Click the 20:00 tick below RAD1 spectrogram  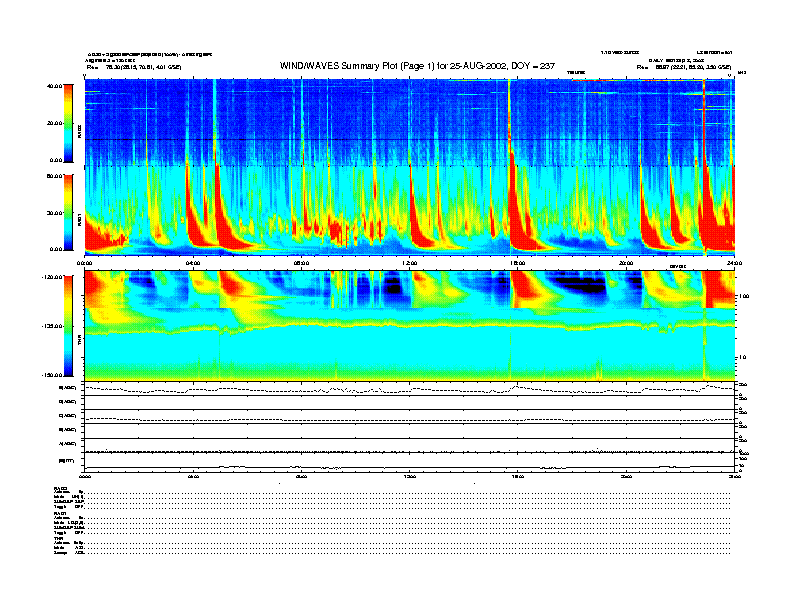[x=626, y=263]
